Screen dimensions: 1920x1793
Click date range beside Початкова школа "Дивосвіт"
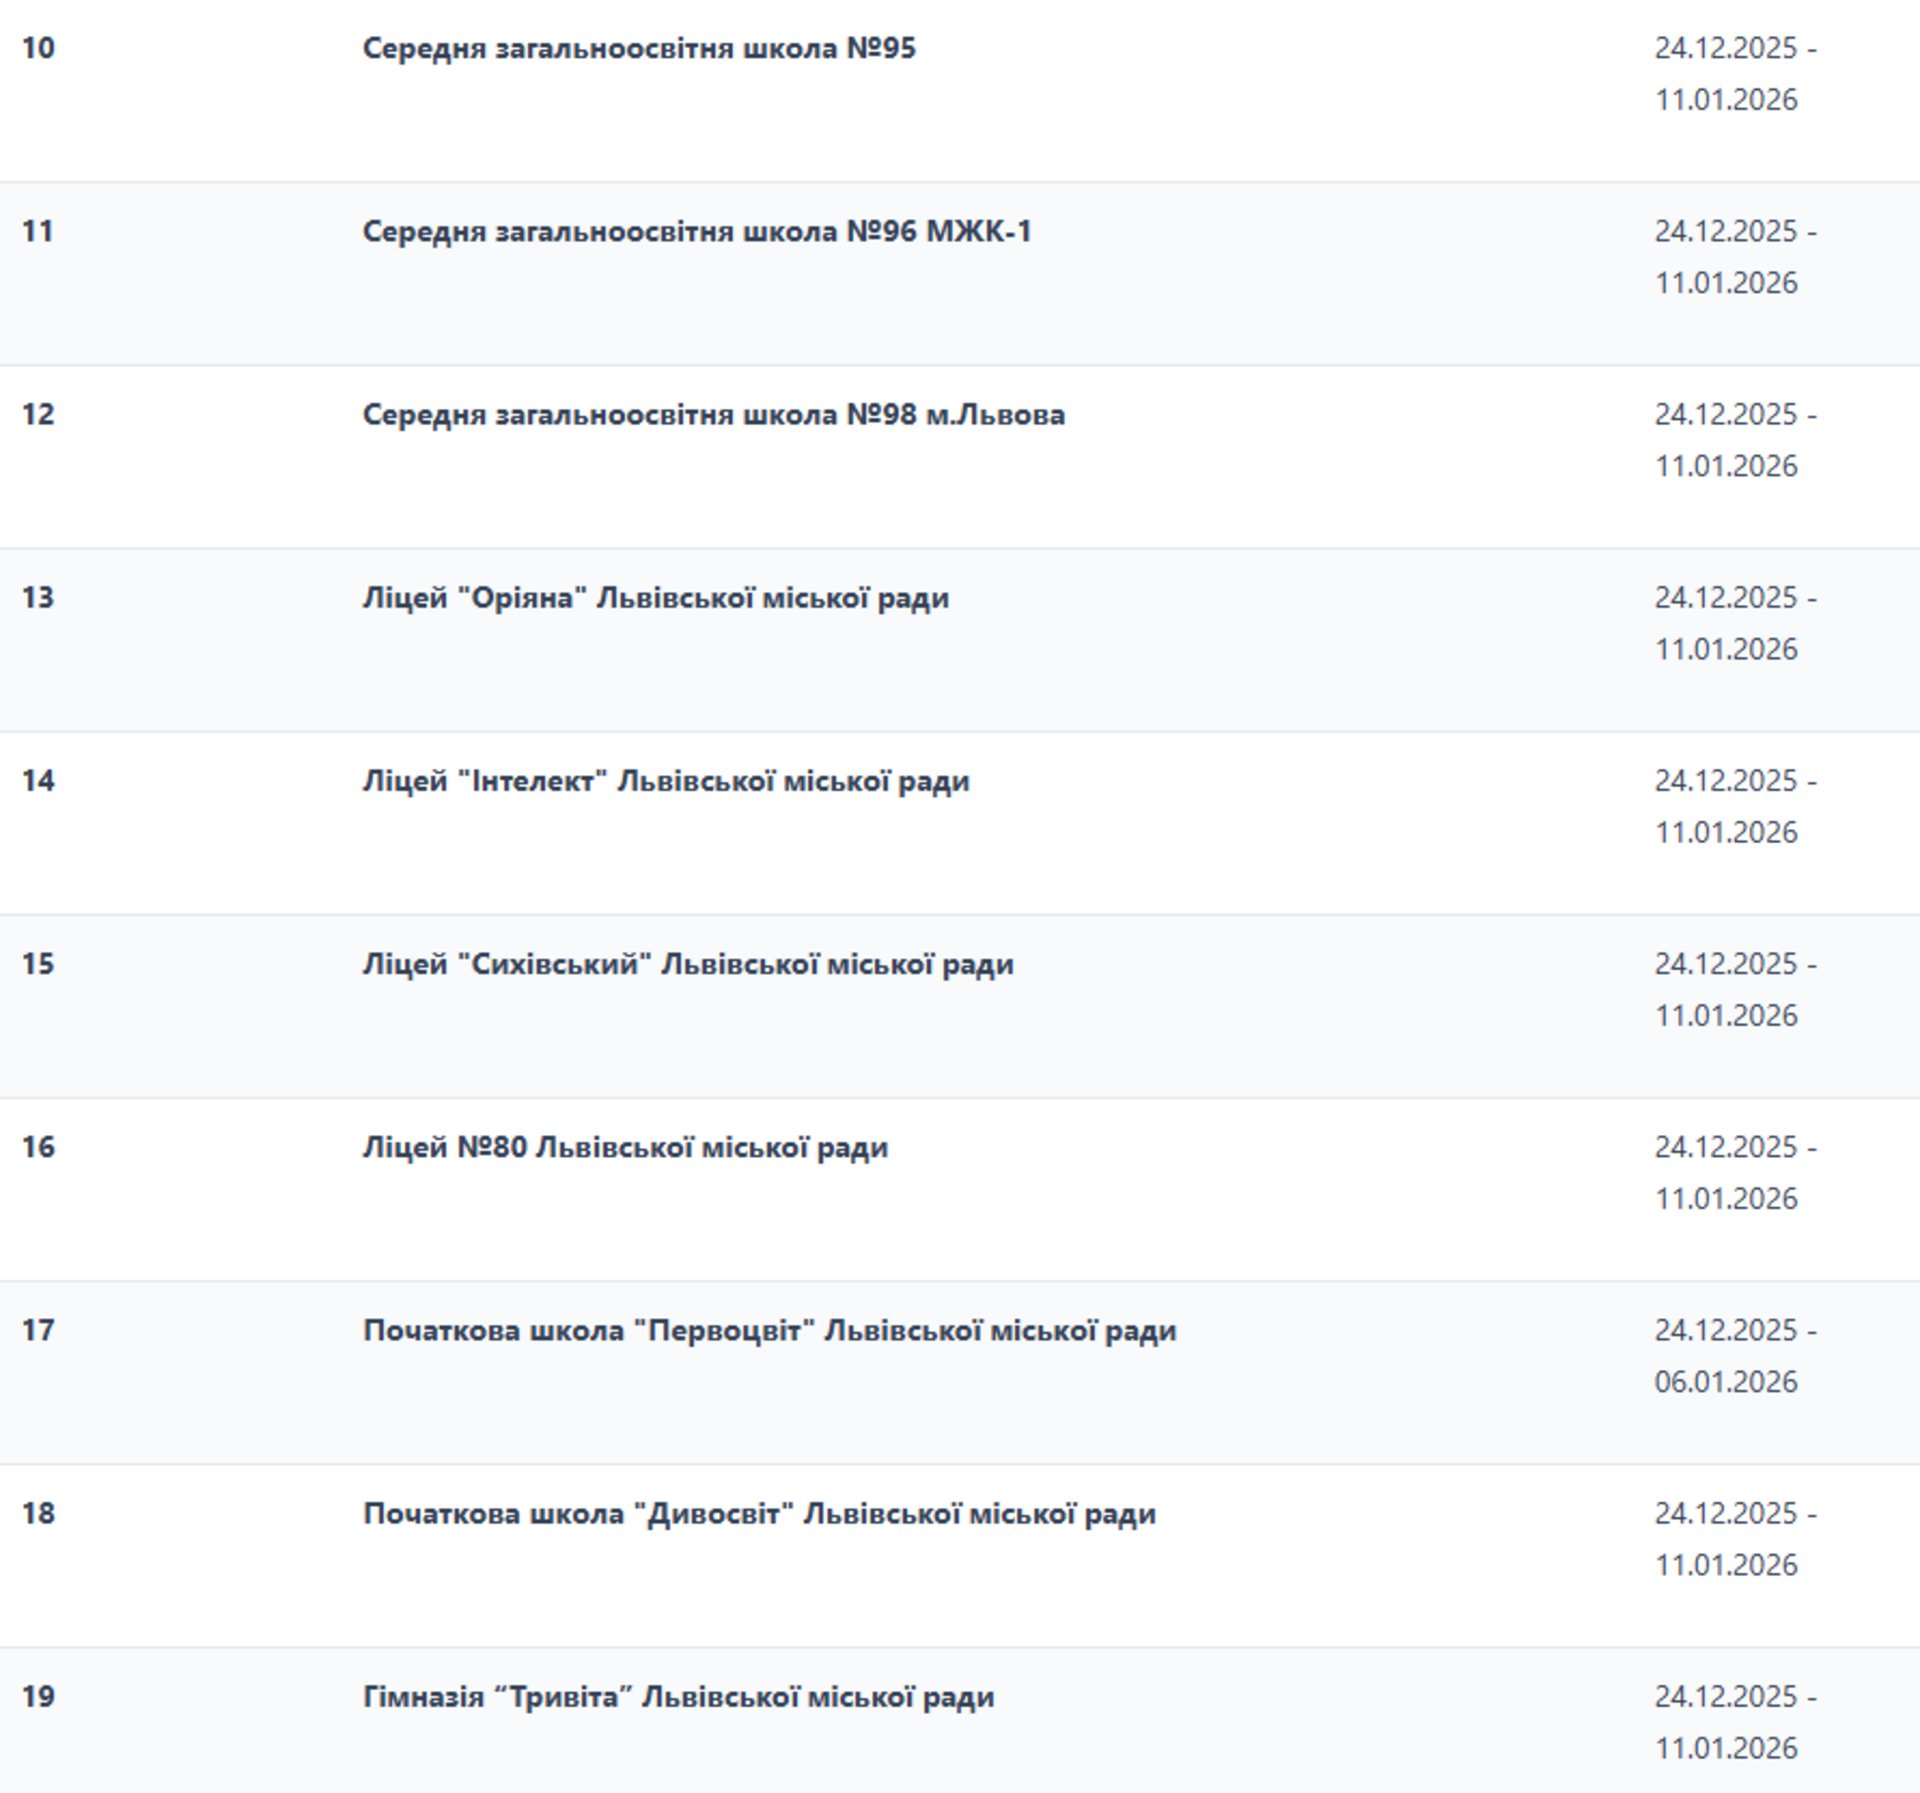pyautogui.click(x=1734, y=1538)
